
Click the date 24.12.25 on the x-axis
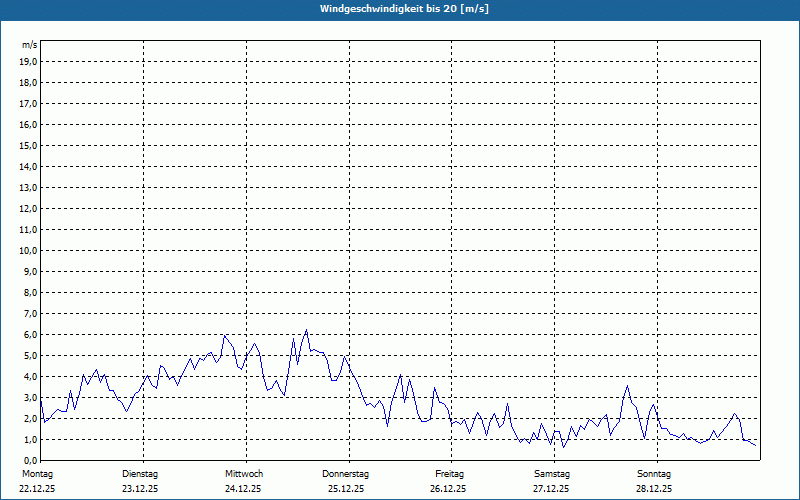tap(243, 489)
